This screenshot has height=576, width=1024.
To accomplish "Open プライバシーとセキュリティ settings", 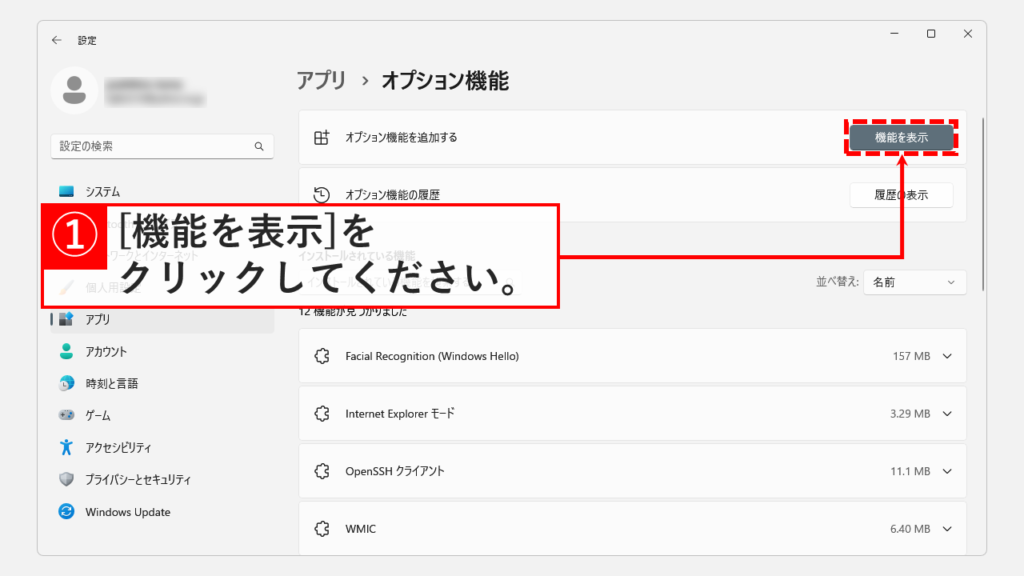I will pyautogui.click(x=137, y=480).
